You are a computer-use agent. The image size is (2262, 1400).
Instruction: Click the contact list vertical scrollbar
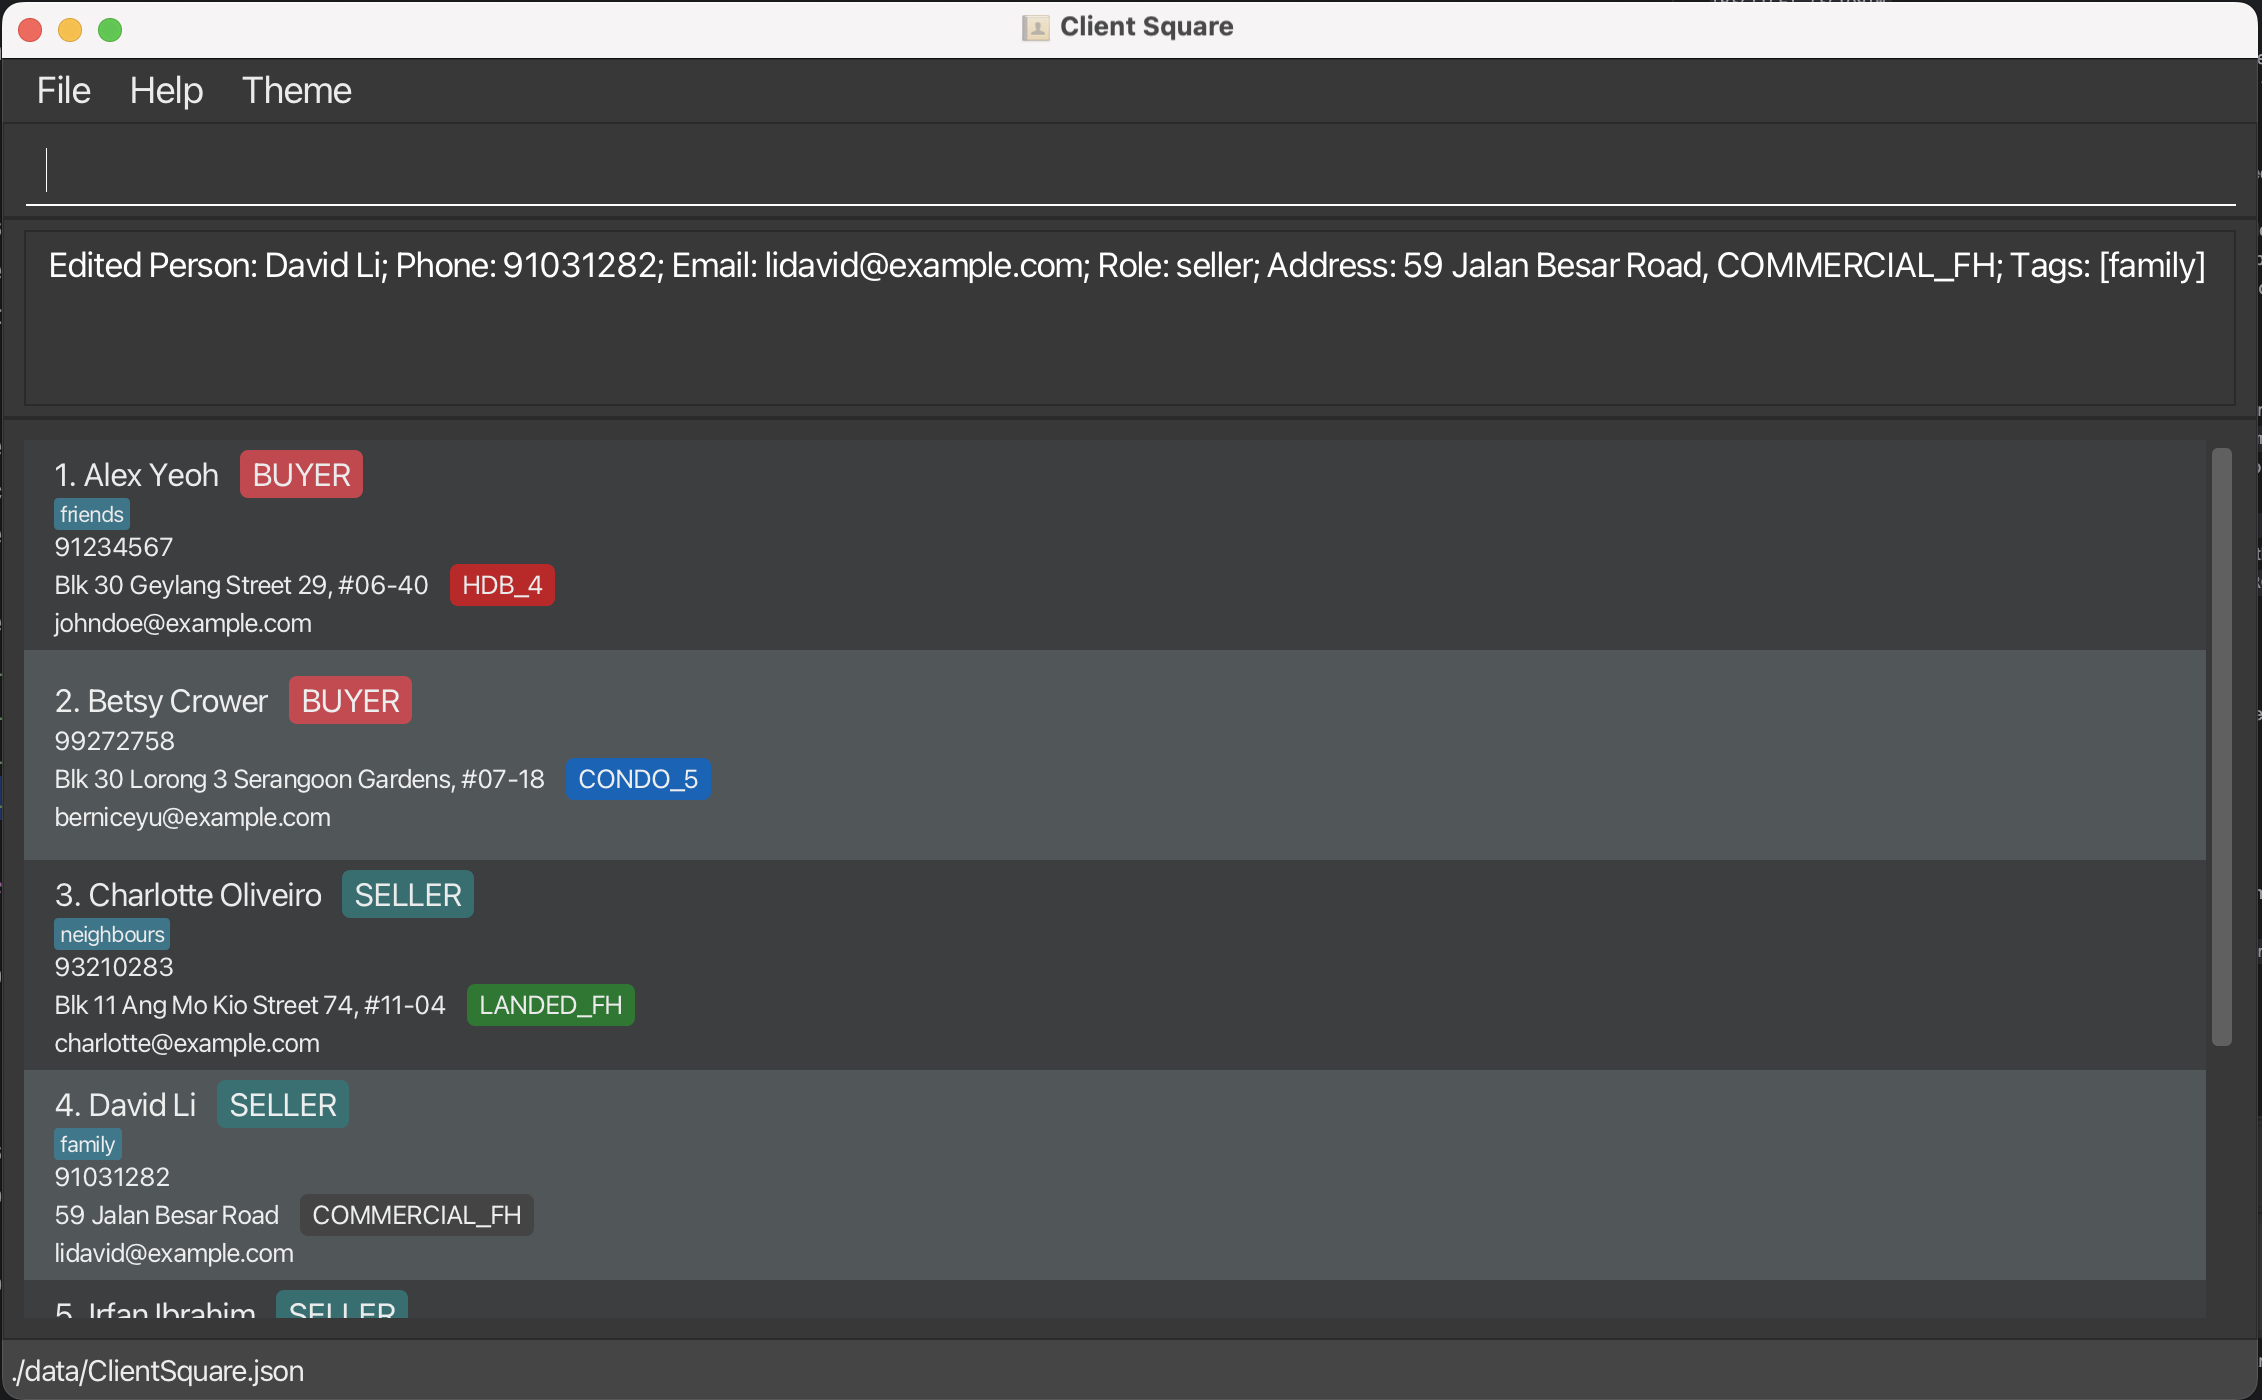pyautogui.click(x=2221, y=746)
